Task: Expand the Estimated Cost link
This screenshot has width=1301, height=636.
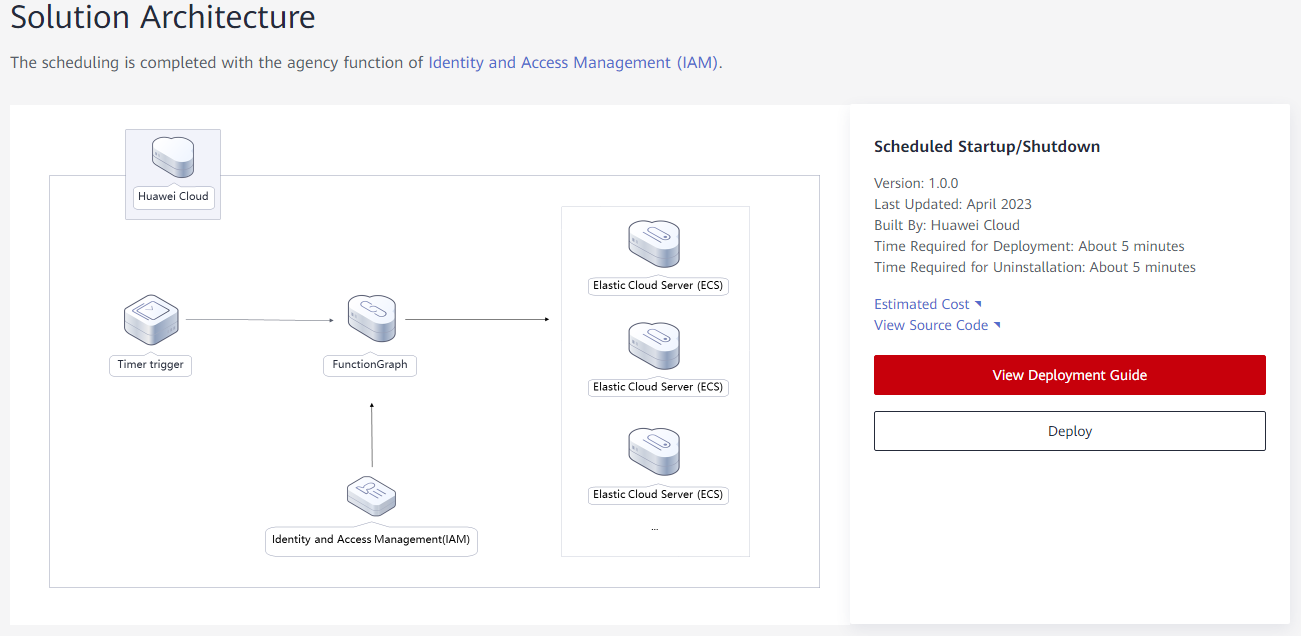Action: coord(921,304)
